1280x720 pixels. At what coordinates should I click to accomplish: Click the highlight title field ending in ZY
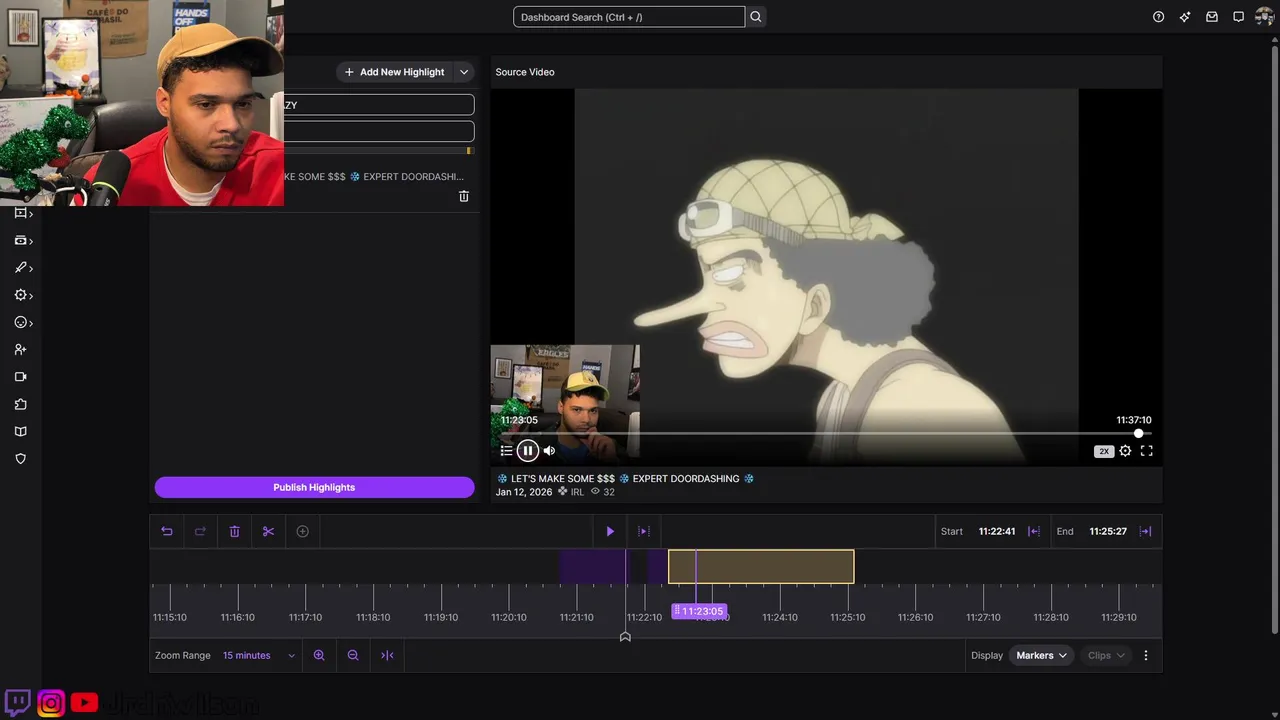(x=379, y=105)
